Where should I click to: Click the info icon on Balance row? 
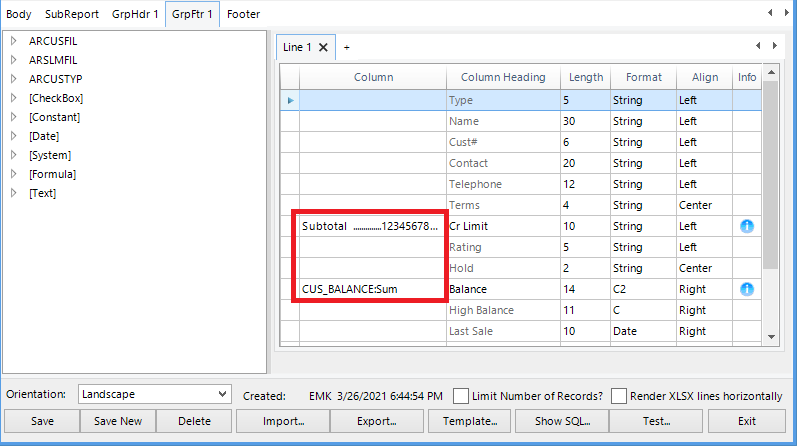[746, 290]
